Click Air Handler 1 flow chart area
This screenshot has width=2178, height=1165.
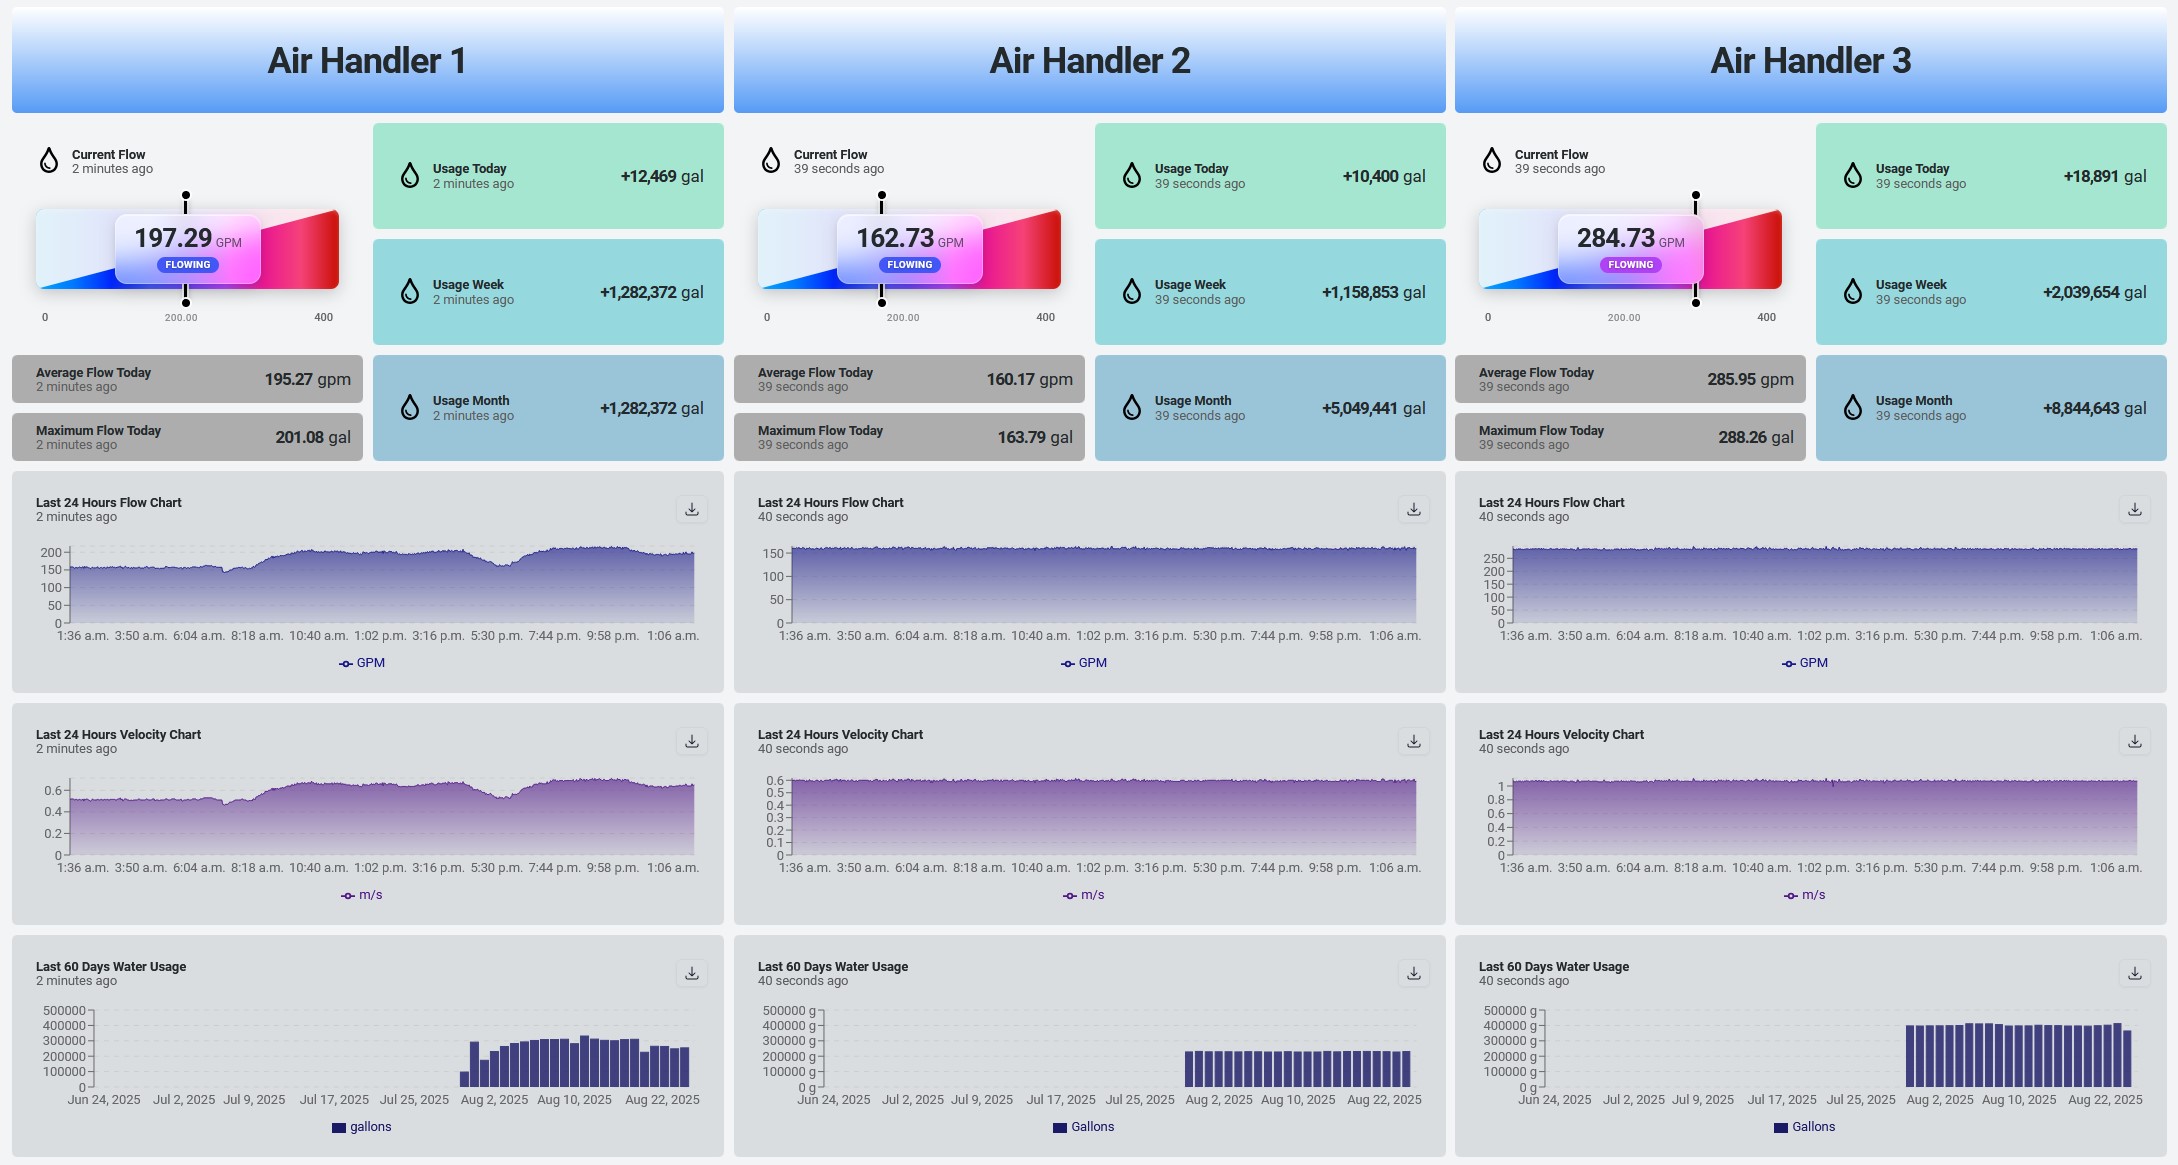[381, 585]
